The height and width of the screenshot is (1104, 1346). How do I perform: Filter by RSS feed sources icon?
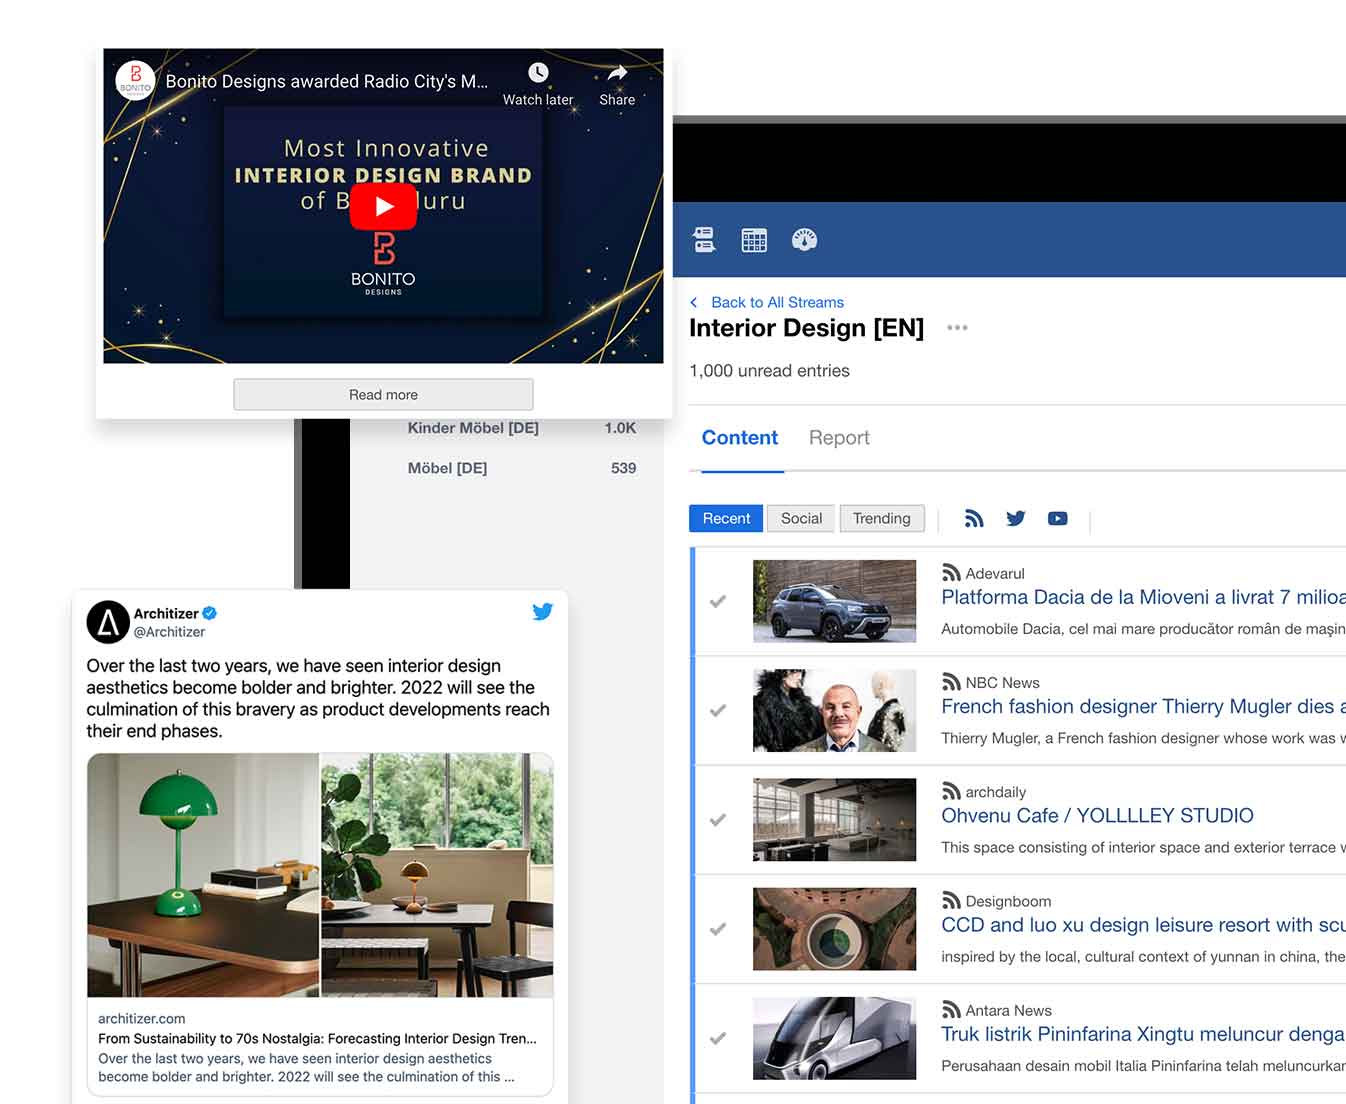974,518
